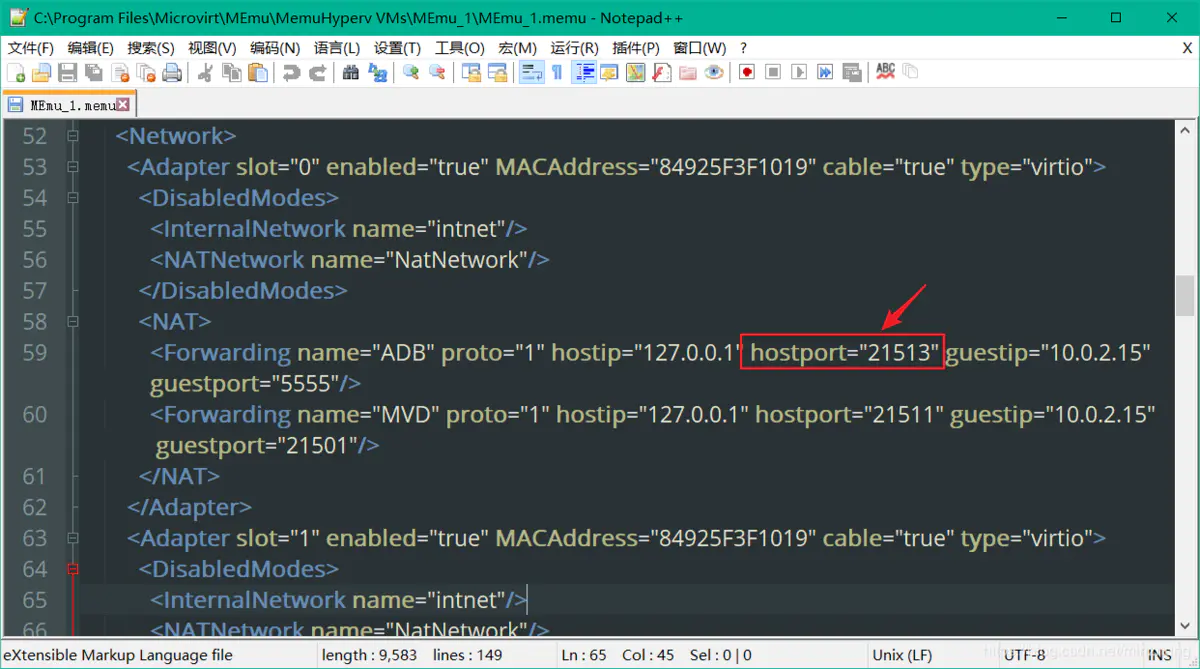
Task: Zoom out with the magnifier minus icon
Action: click(437, 72)
